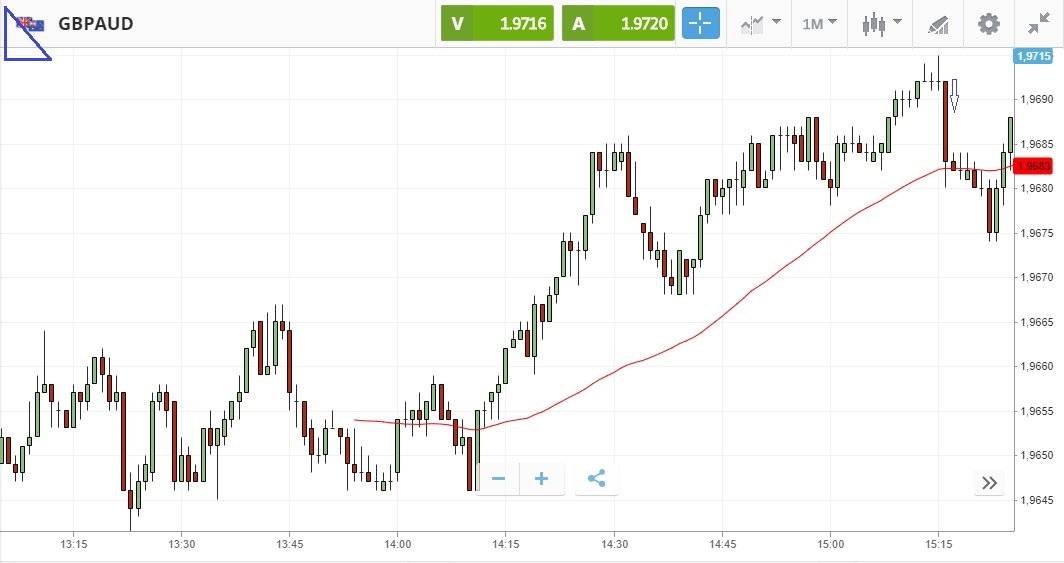This screenshot has height=563, width=1064.
Task: Open the compare instruments dropdown
Action: tap(761, 23)
